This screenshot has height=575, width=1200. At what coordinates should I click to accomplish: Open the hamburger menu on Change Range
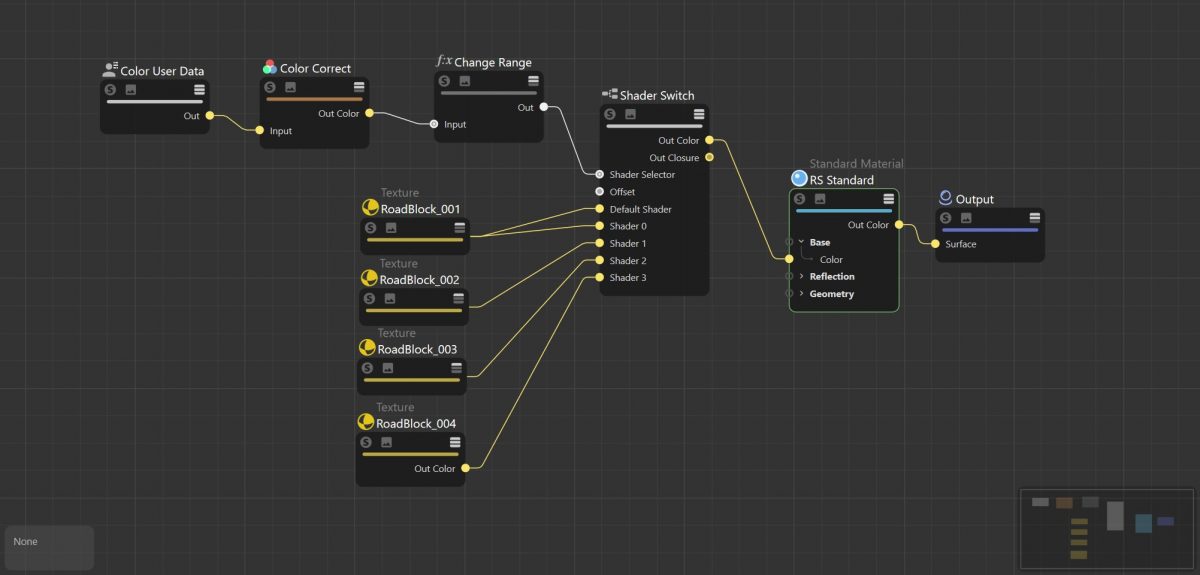(533, 82)
